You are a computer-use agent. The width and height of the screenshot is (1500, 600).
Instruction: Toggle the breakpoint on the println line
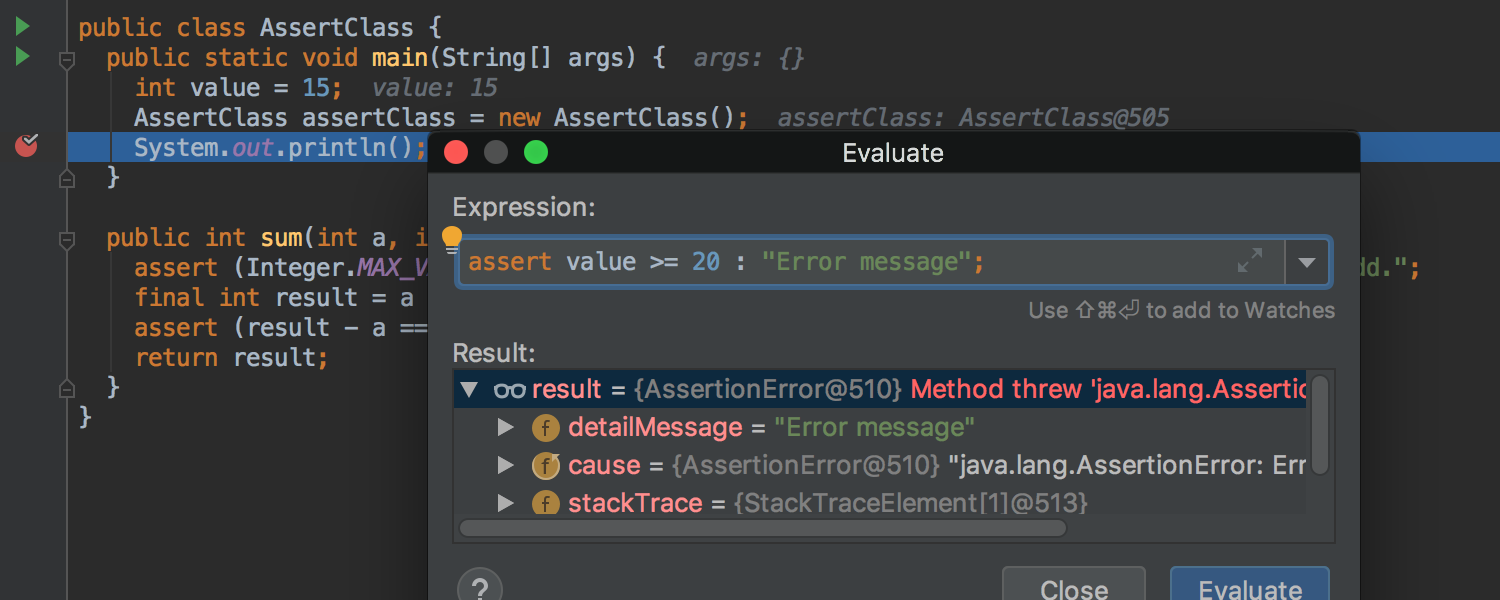[x=27, y=146]
